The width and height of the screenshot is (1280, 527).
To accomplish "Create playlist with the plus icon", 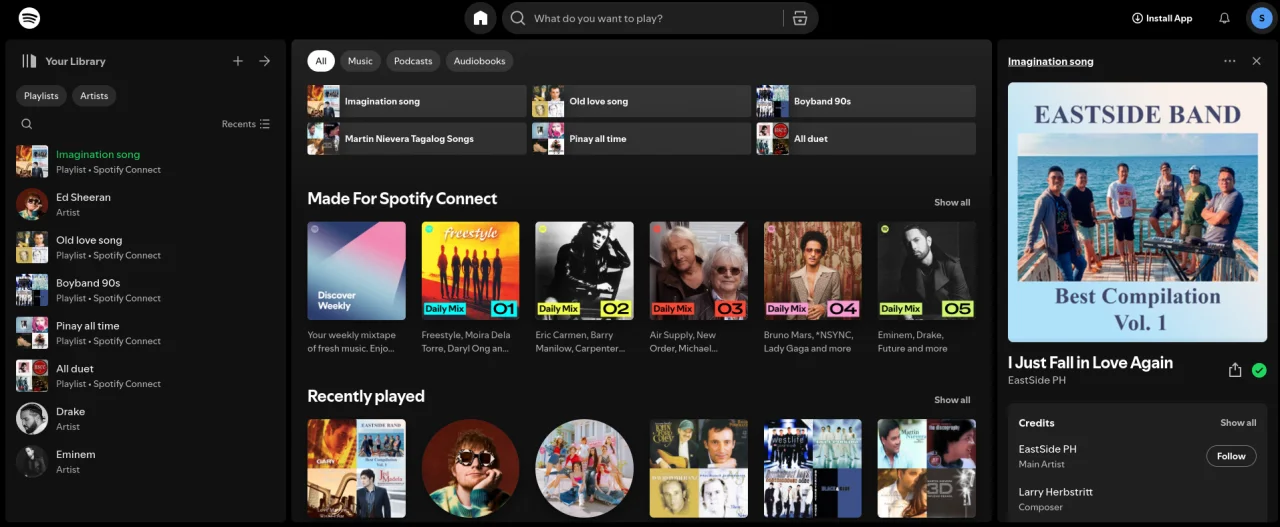I will pos(238,61).
